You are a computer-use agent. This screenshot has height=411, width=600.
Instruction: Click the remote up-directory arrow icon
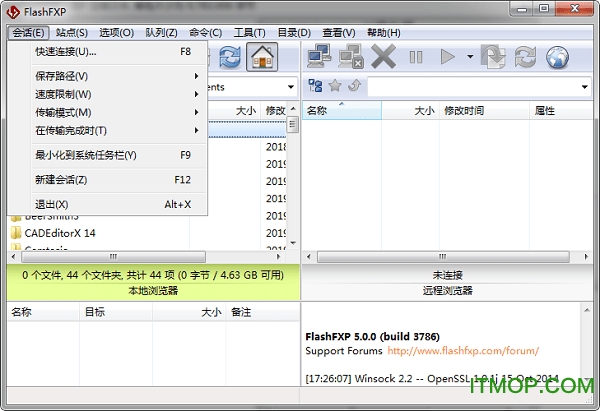(x=354, y=86)
